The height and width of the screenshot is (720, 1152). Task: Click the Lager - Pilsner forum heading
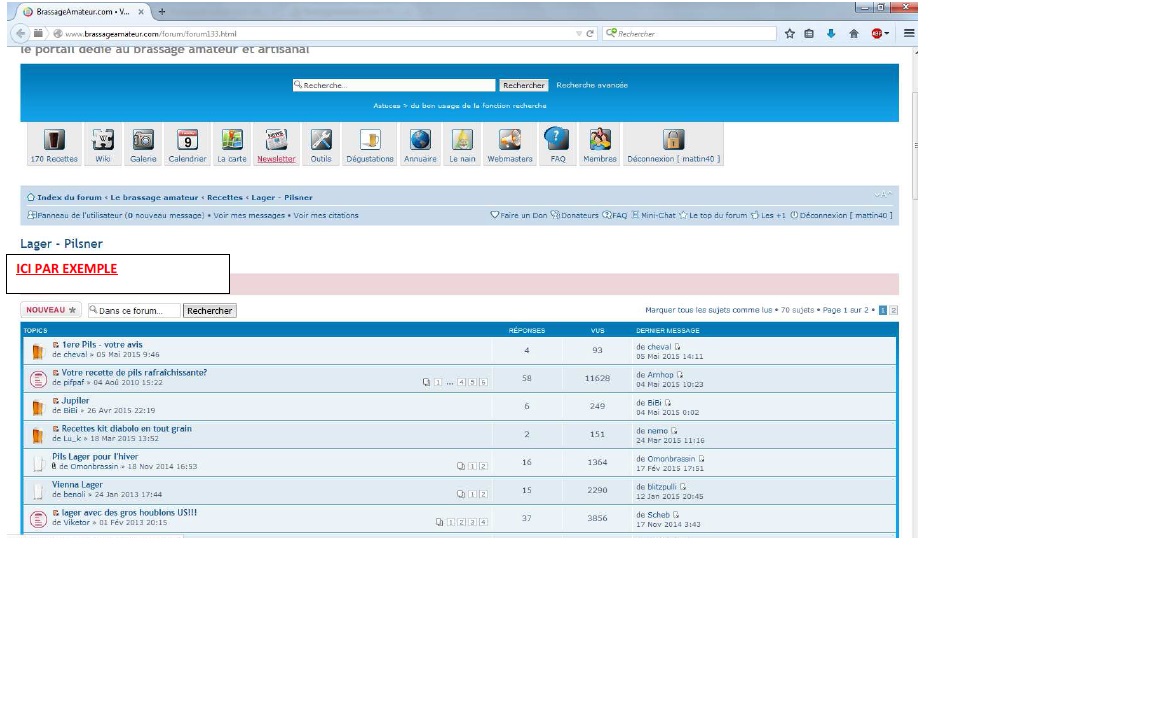[x=62, y=243]
